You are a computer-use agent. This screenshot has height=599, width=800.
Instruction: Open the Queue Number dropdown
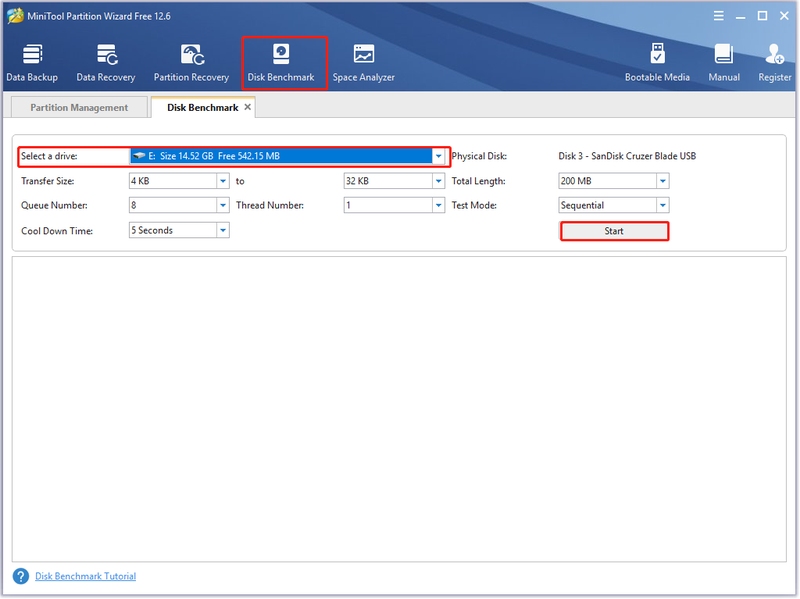223,205
